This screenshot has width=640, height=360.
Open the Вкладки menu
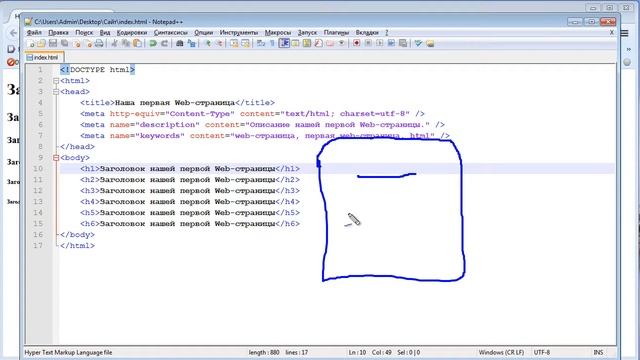367,32
